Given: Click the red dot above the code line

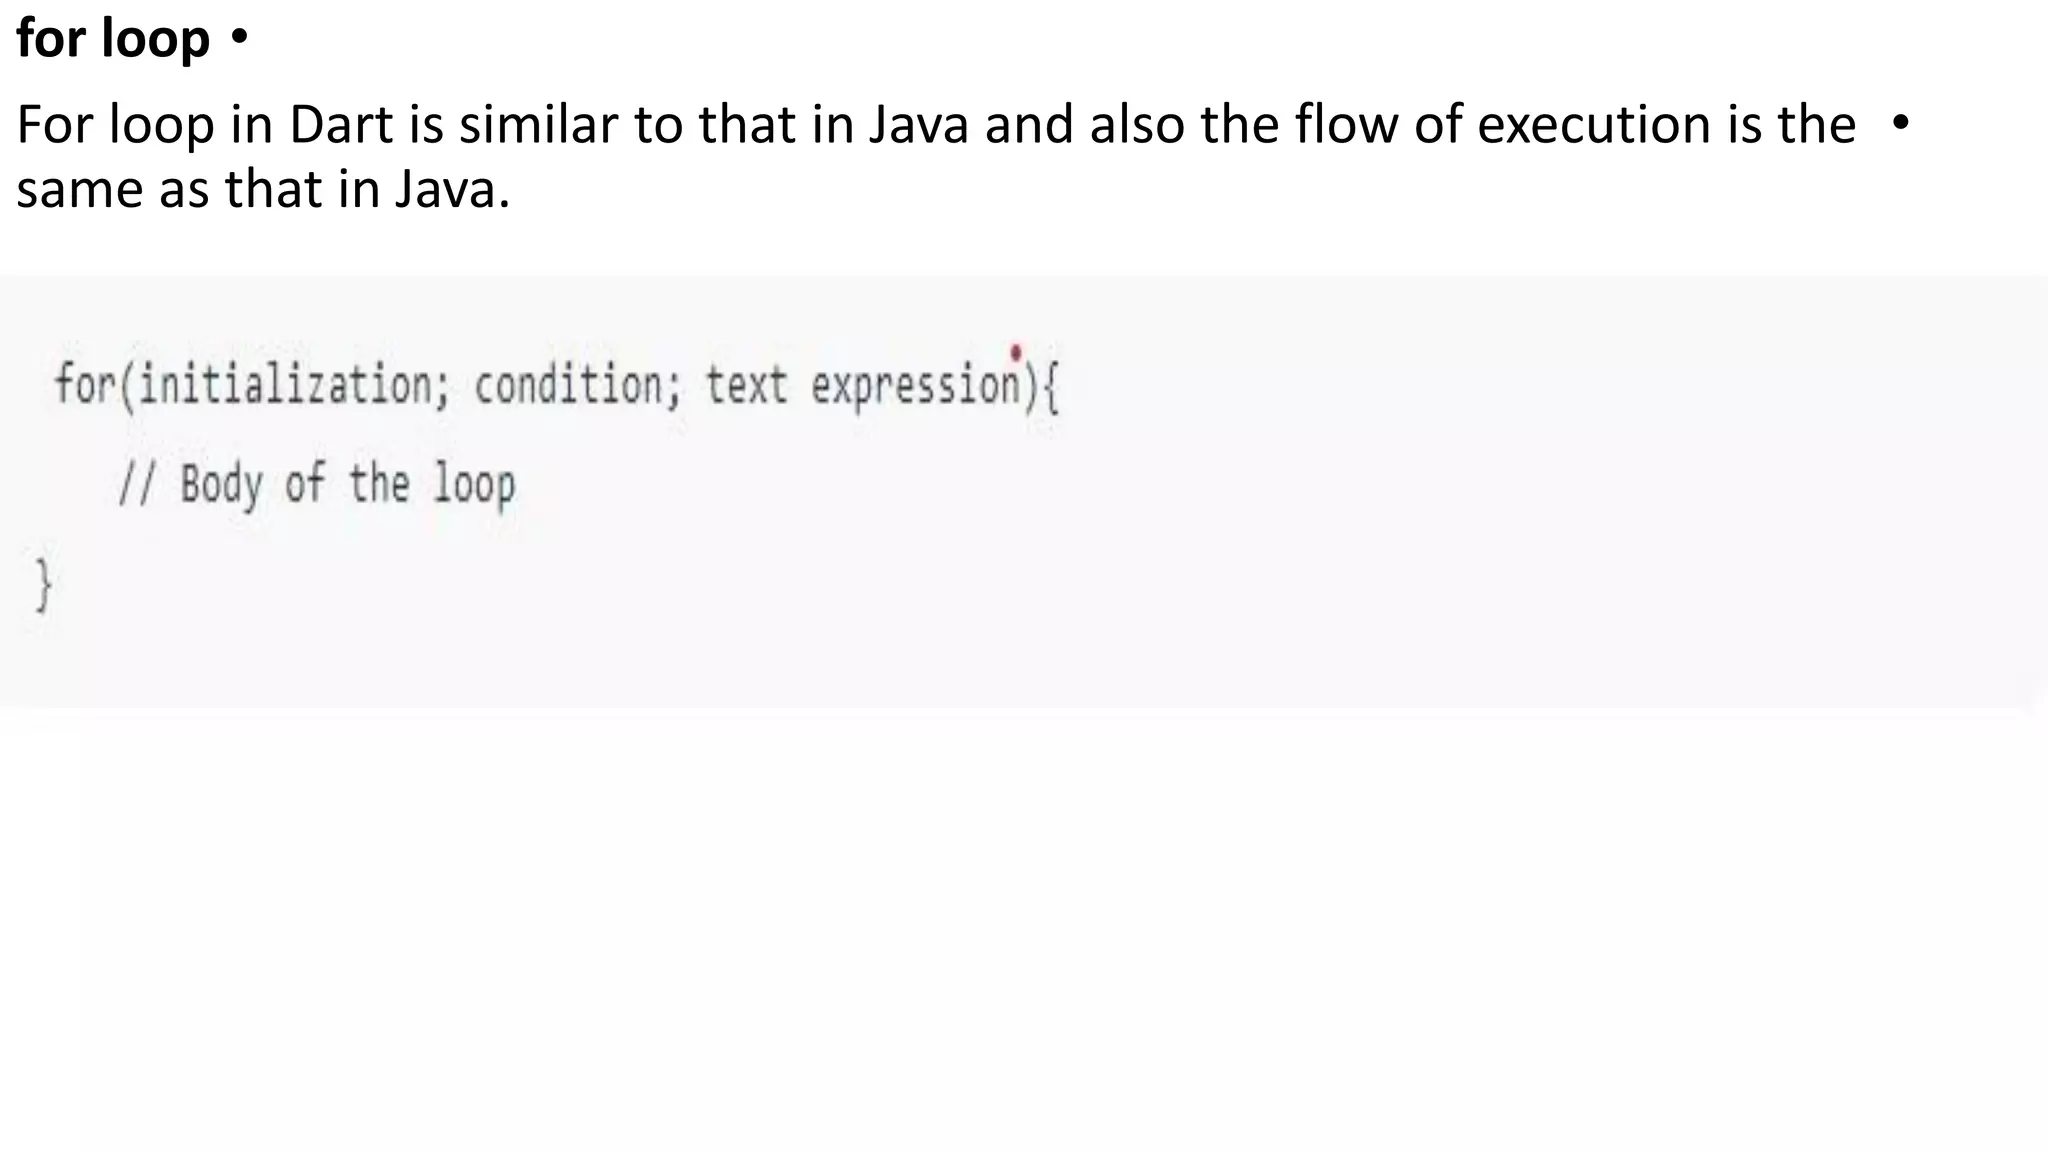Looking at the screenshot, I should (x=1016, y=352).
